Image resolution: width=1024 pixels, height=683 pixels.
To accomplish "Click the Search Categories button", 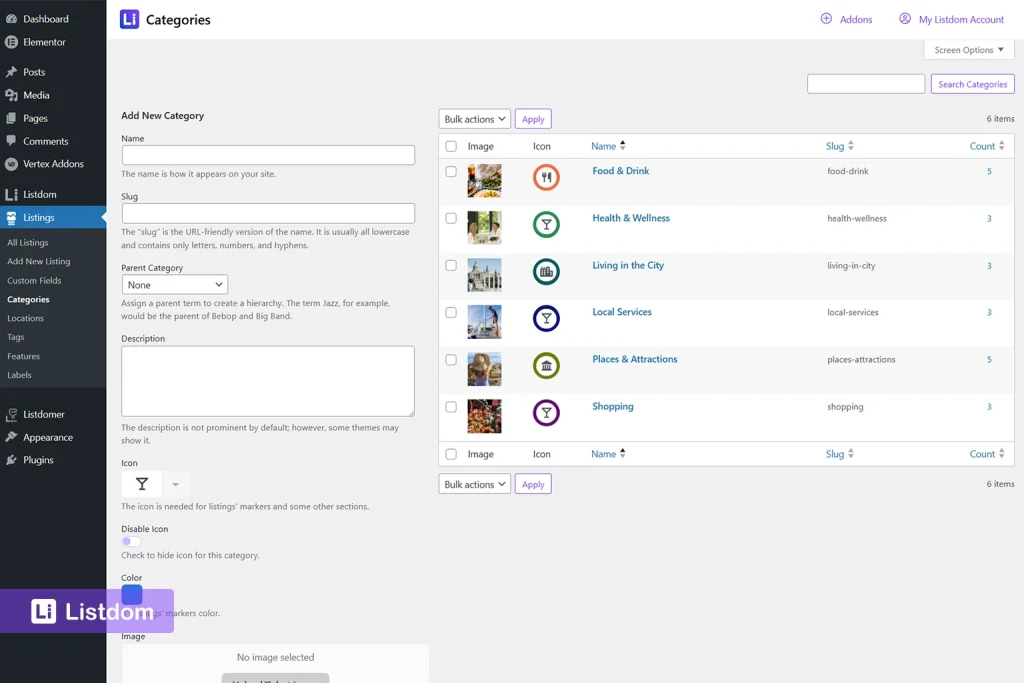I will click(972, 84).
